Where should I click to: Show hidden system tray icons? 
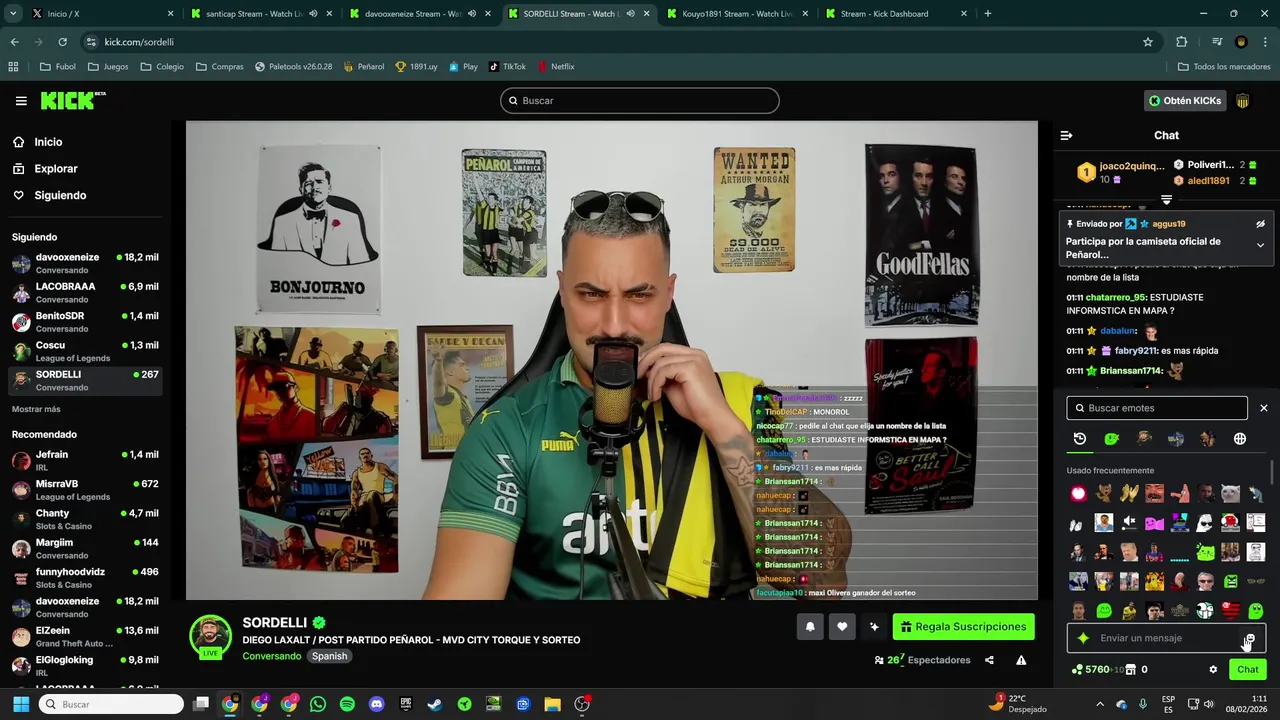[1100, 704]
